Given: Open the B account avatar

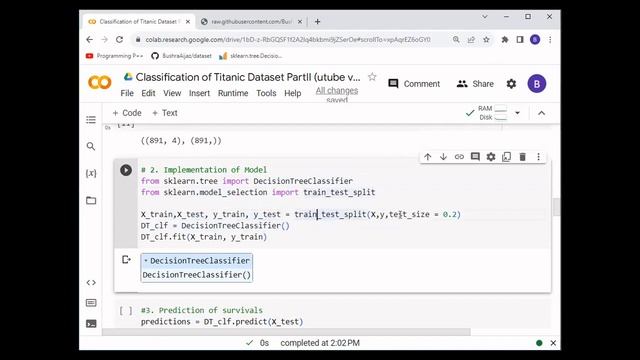Looking at the screenshot, I should 536,84.
